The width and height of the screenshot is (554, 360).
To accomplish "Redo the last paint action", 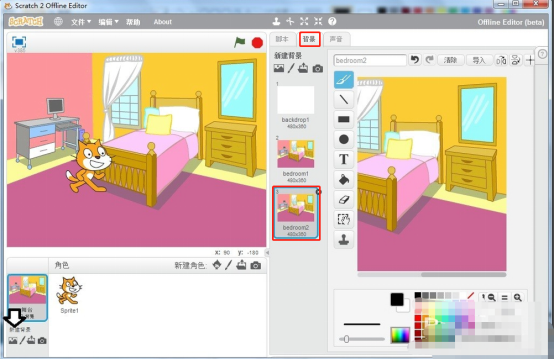I will coord(429,60).
